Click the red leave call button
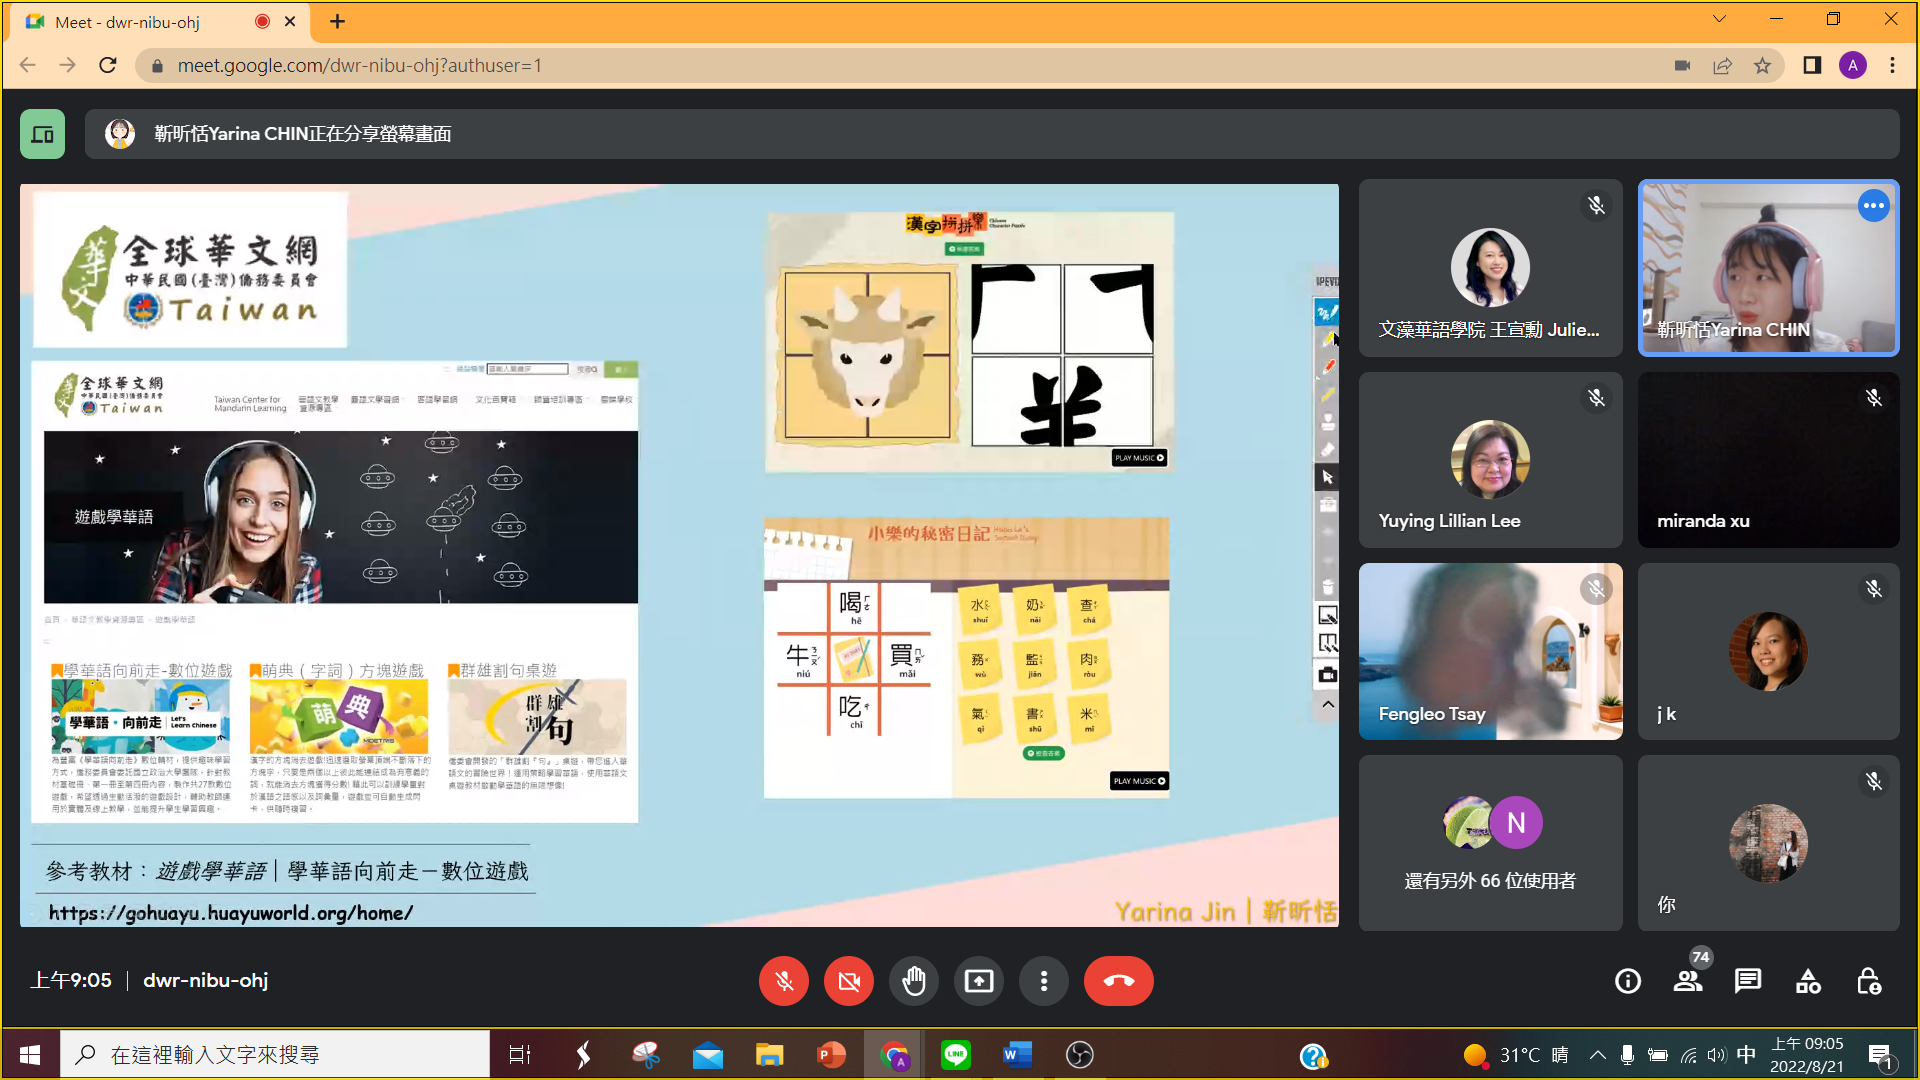The image size is (1920, 1080). [x=1118, y=981]
